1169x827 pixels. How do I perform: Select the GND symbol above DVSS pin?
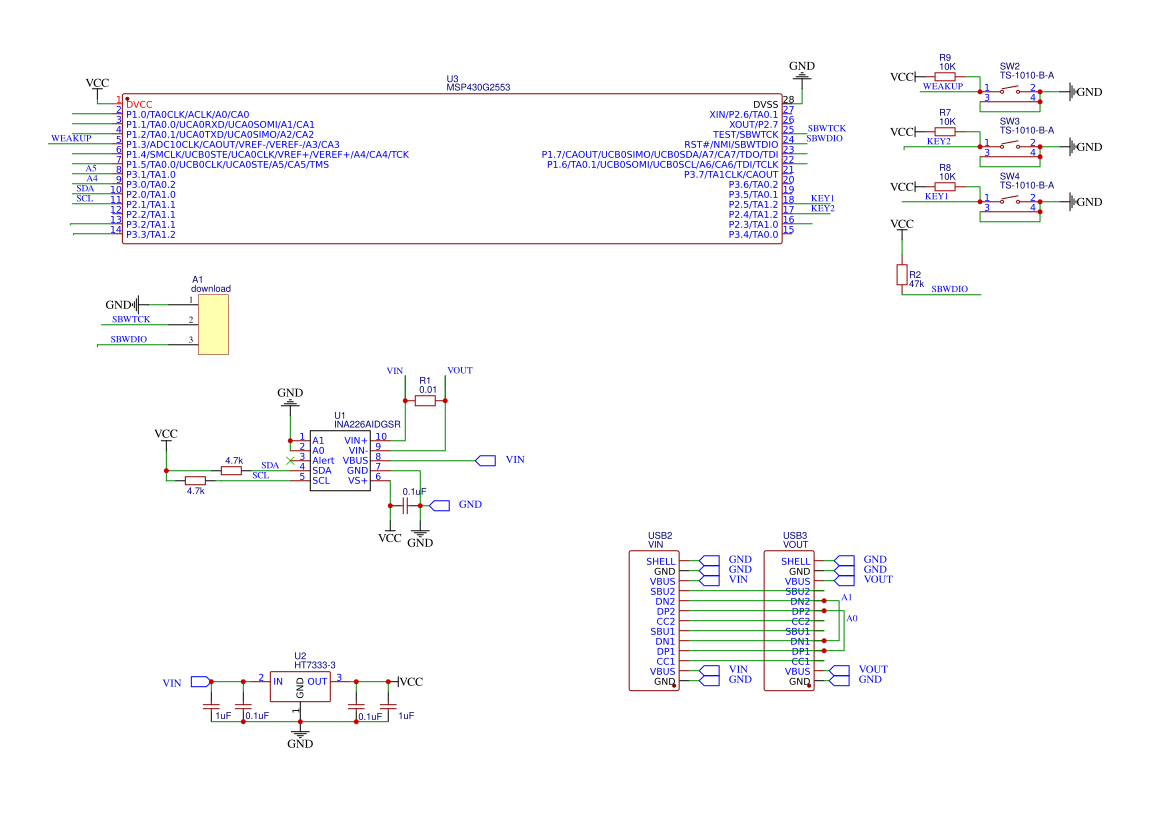coord(802,70)
